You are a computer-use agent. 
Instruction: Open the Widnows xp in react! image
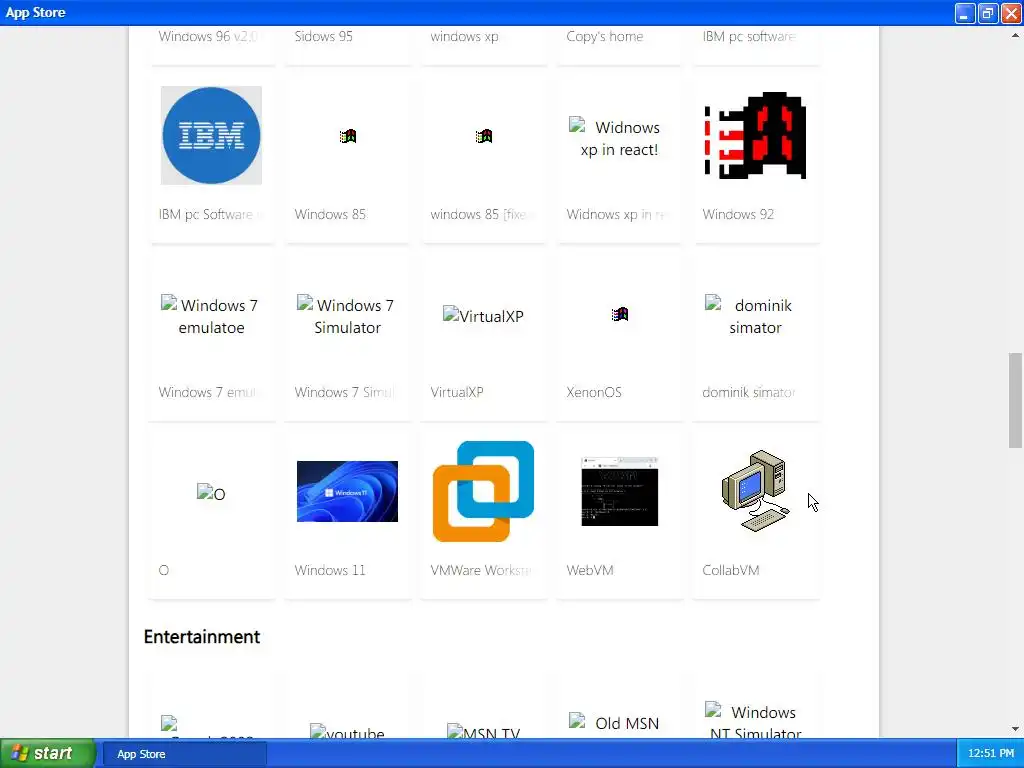click(619, 138)
